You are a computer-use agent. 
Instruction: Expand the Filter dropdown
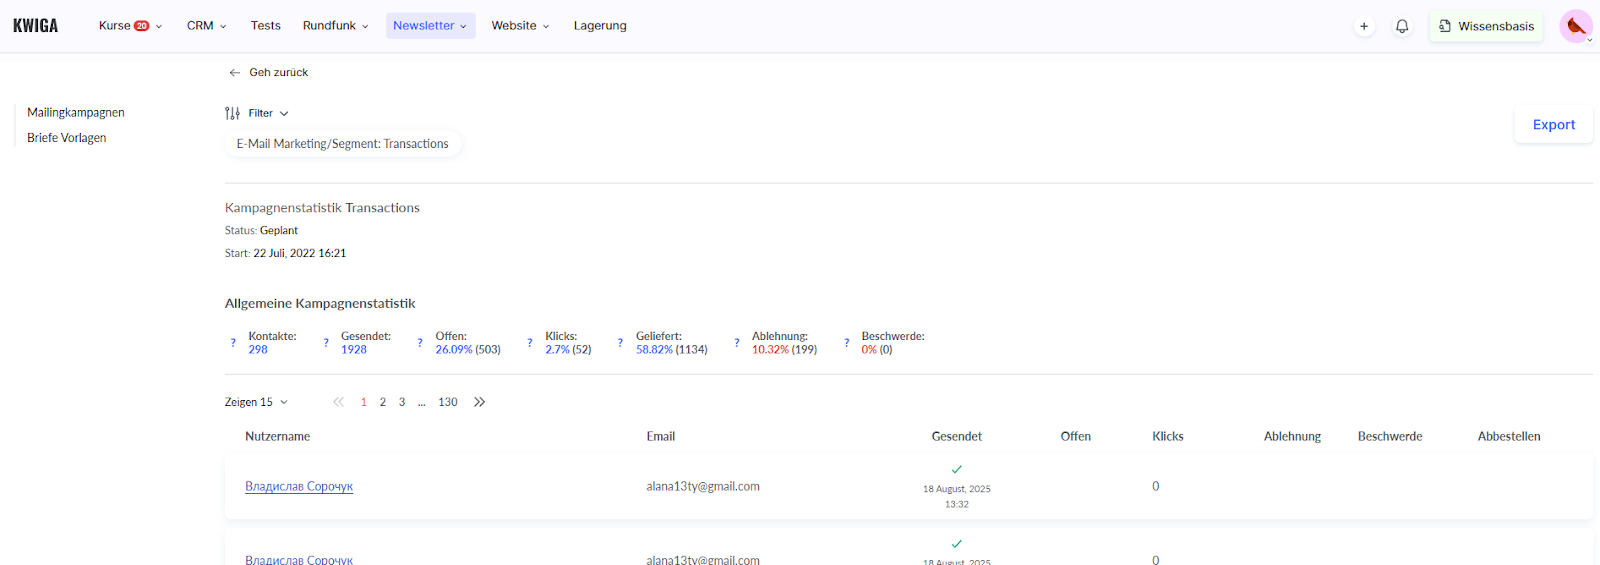[258, 113]
